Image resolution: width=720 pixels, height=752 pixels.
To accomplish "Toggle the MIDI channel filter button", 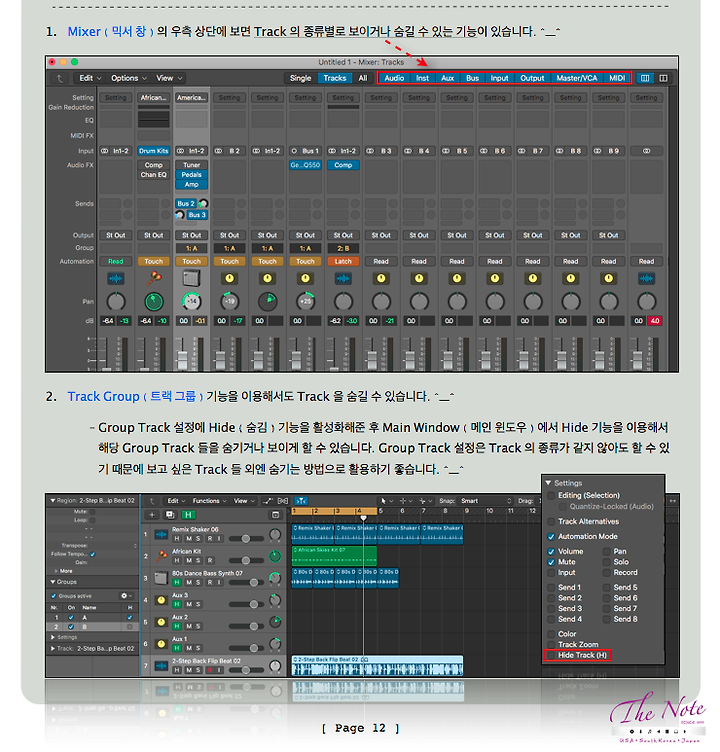I will coord(617,78).
